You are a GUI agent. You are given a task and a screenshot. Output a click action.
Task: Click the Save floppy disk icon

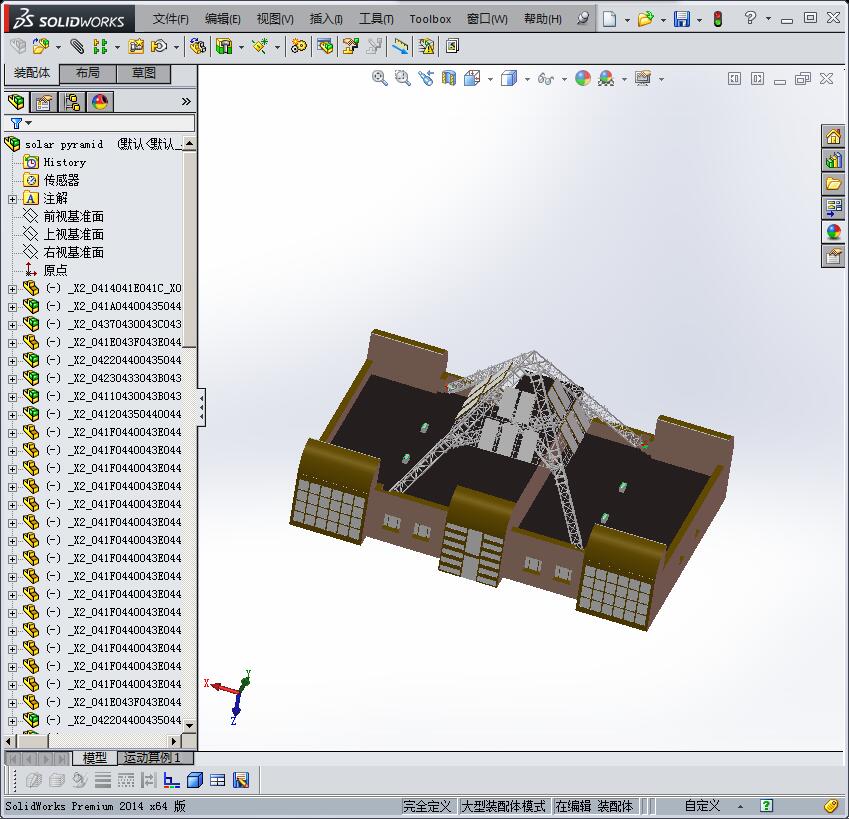pos(682,19)
